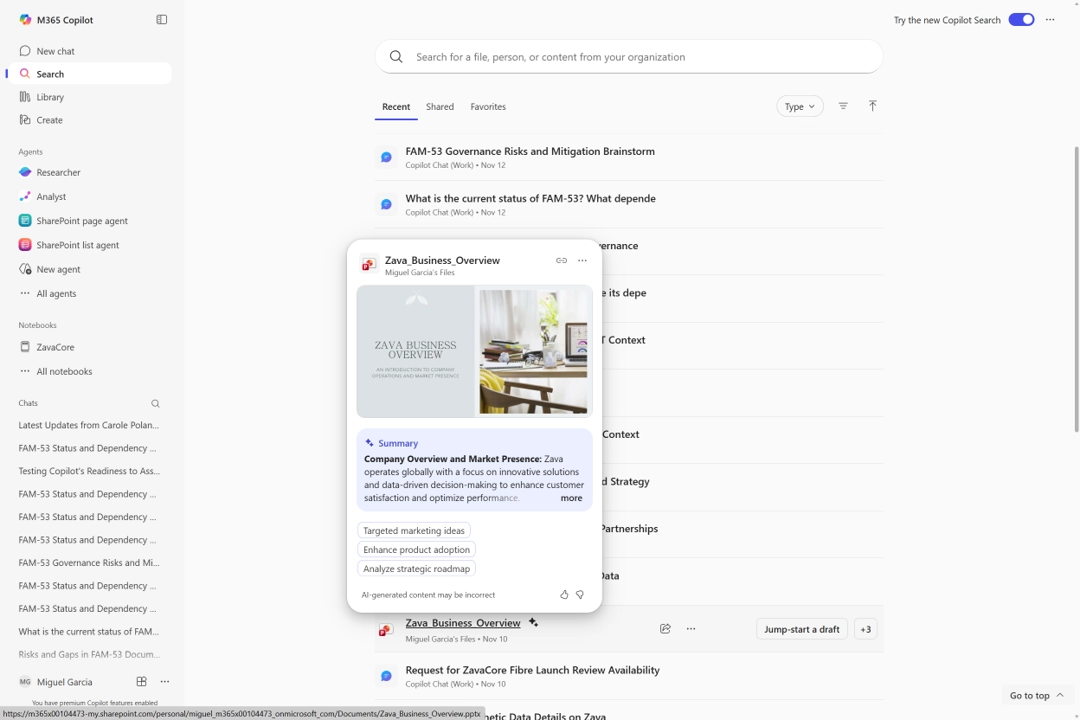The height and width of the screenshot is (720, 1080).
Task: Open the SharePoint list agent
Action: (x=79, y=244)
